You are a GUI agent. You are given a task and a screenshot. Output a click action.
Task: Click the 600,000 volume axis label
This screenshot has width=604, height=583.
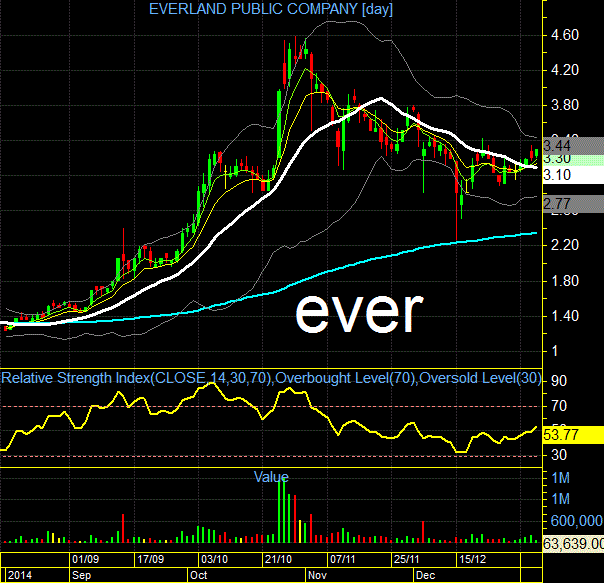tap(577, 521)
